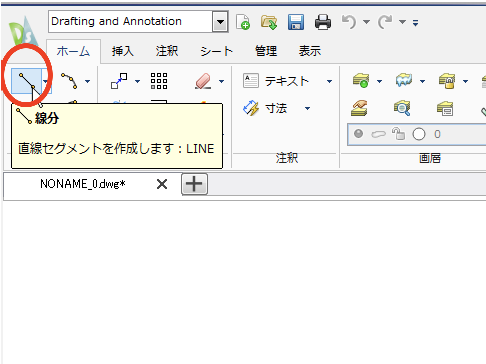Viewport: 486px width, 364px height.
Task: Toggle layer 0 visibility dot
Action: [359, 134]
